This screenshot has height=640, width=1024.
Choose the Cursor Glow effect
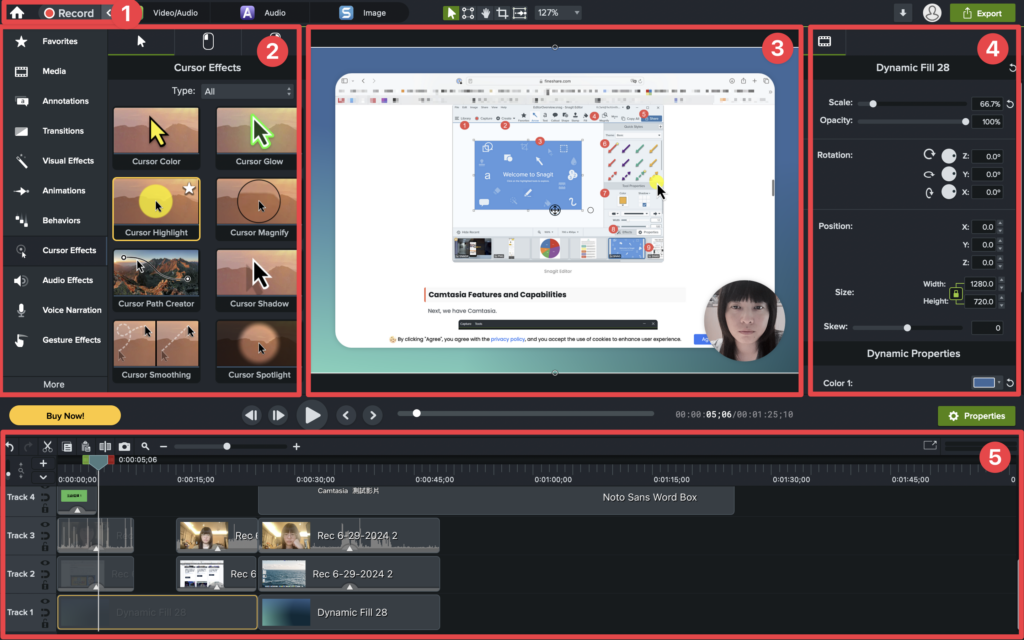click(257, 138)
